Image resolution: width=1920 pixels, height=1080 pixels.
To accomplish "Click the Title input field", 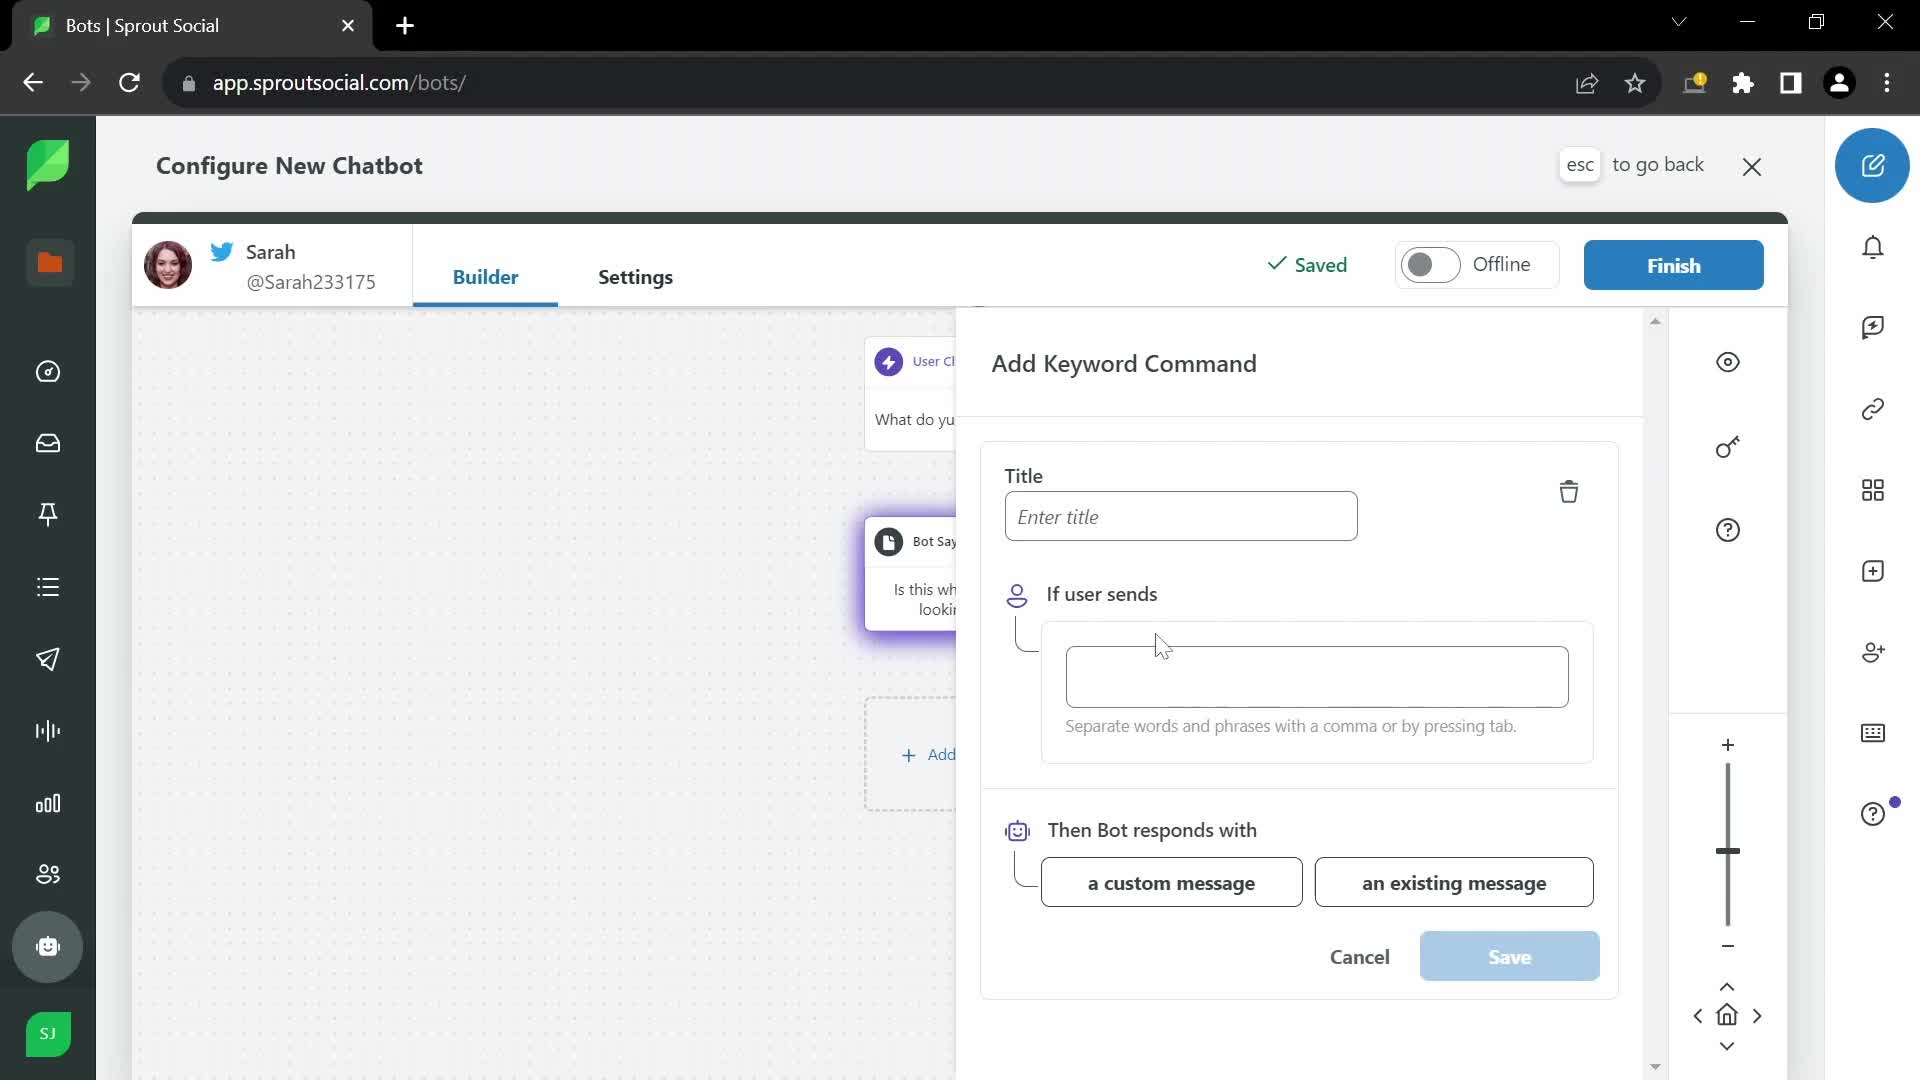I will (x=1182, y=516).
